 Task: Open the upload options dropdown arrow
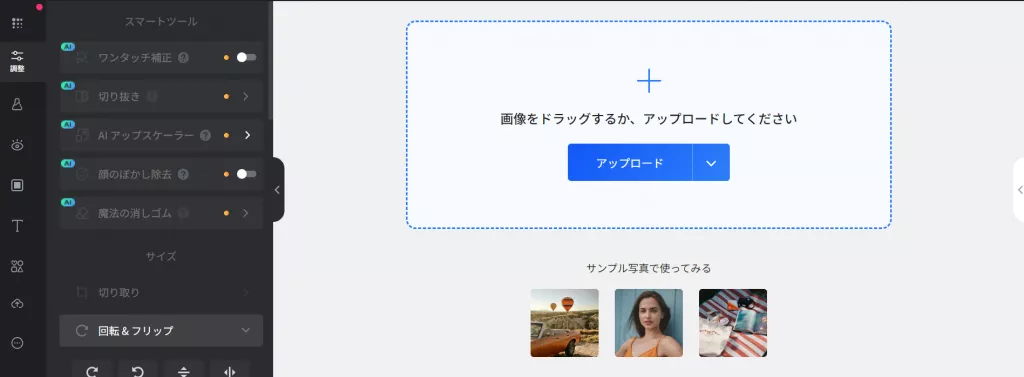(711, 163)
